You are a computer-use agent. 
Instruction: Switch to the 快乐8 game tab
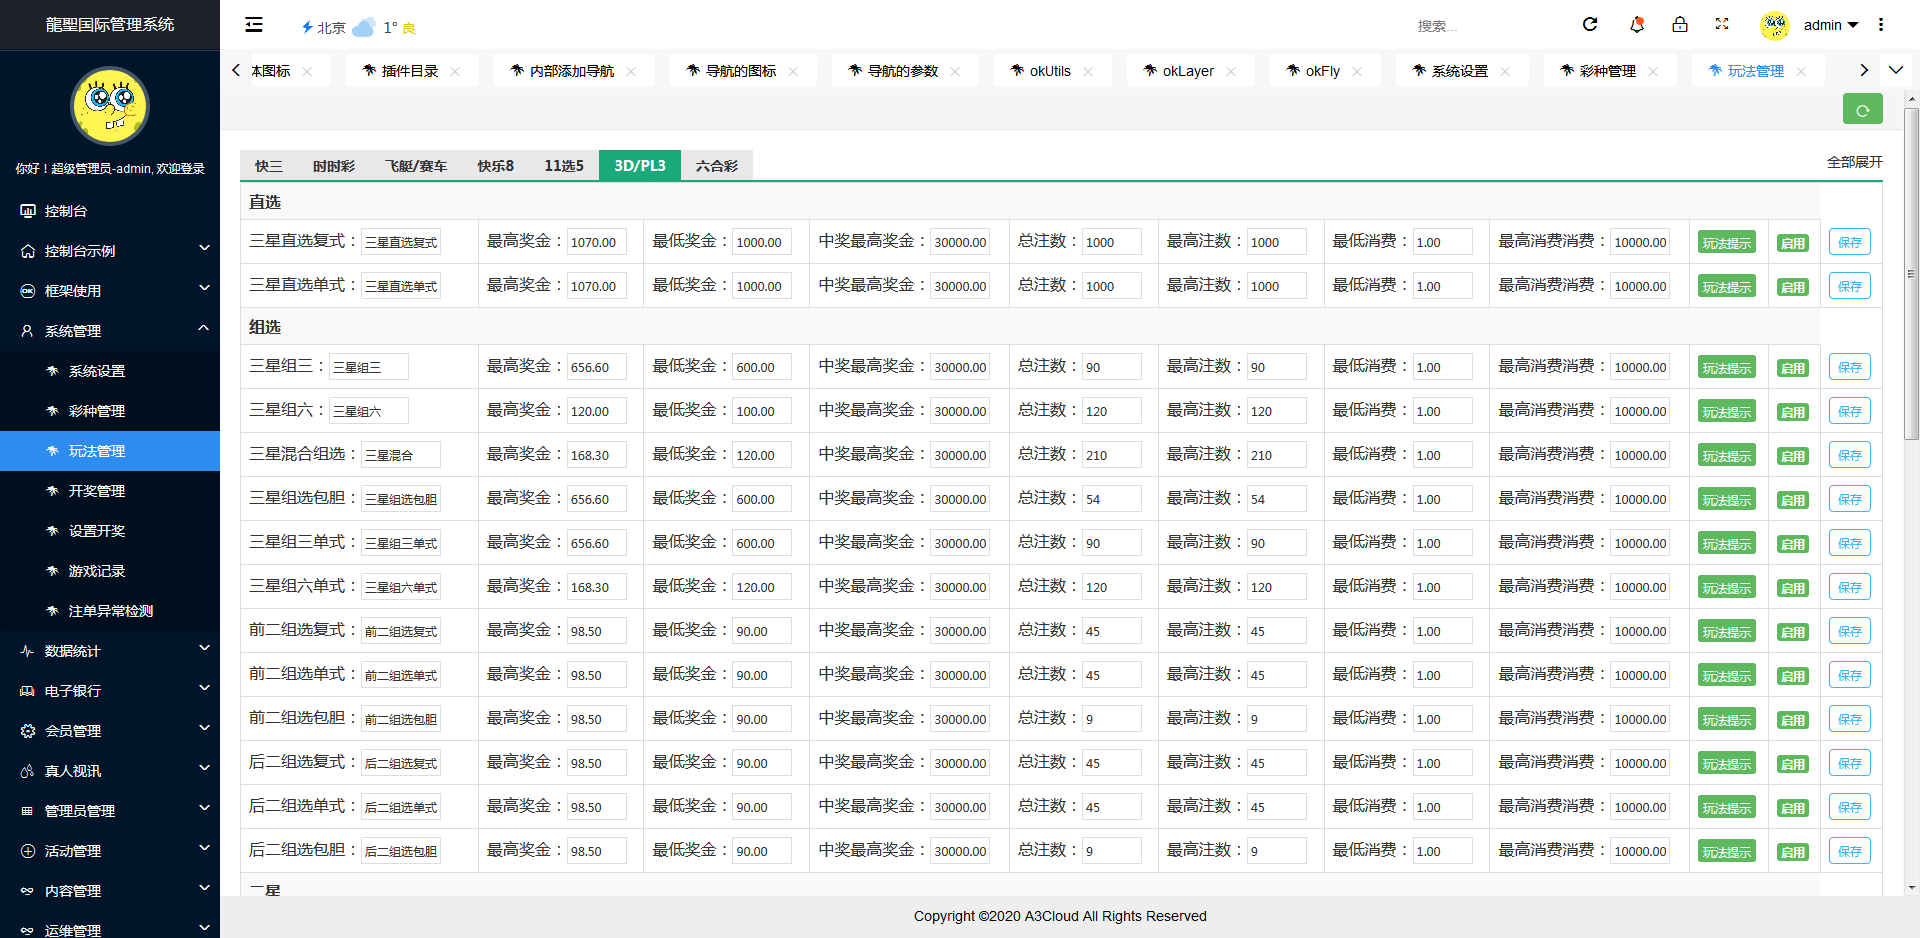pos(496,166)
